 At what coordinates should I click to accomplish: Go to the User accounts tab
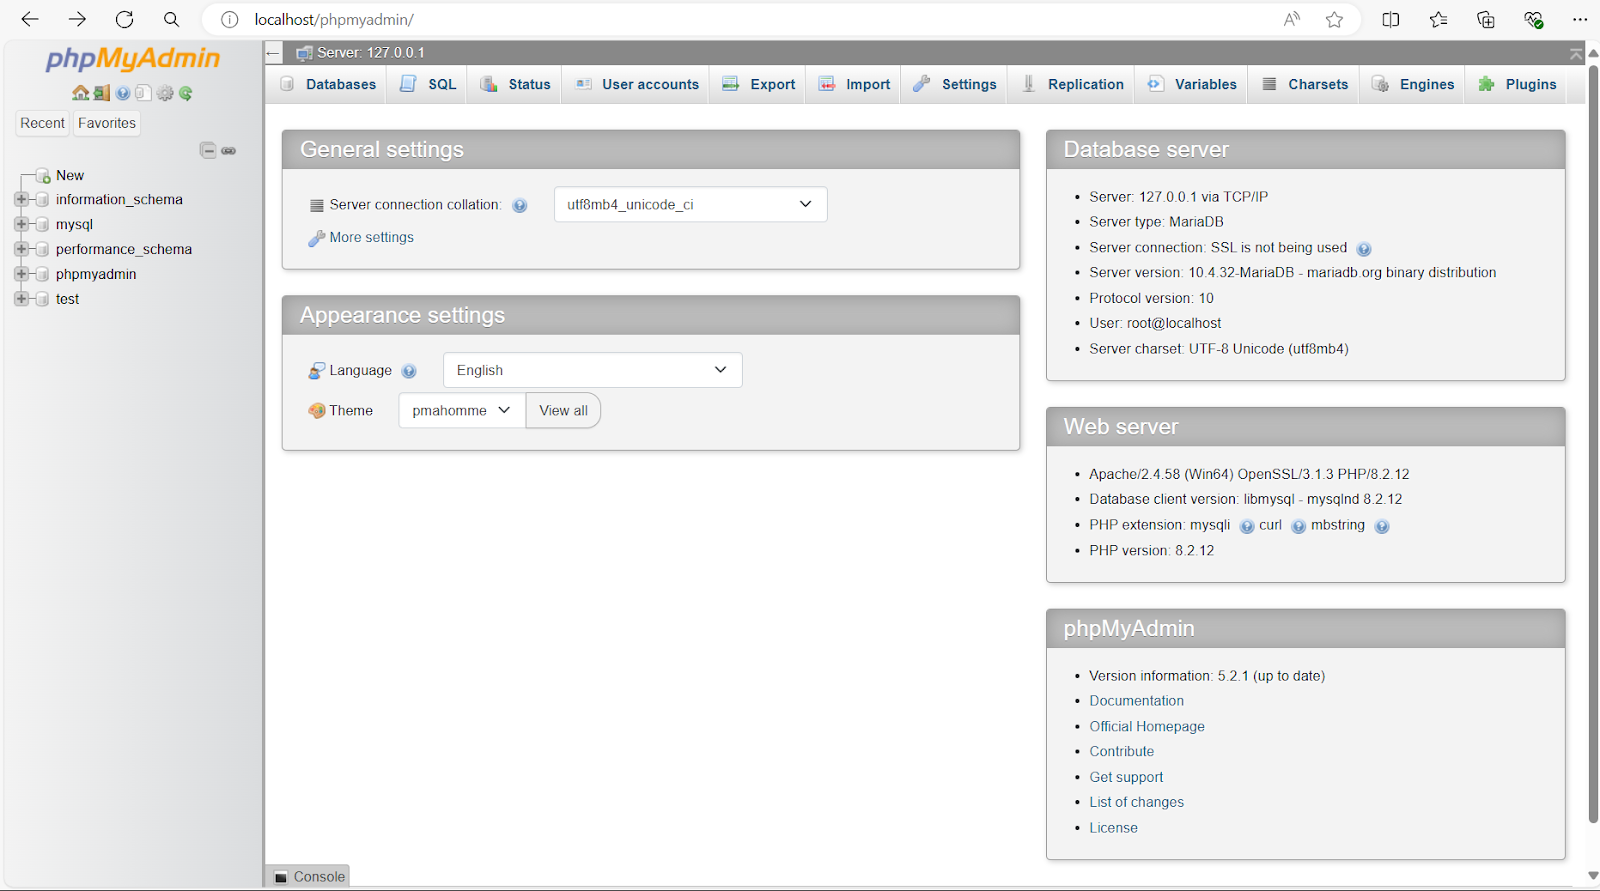(x=637, y=84)
